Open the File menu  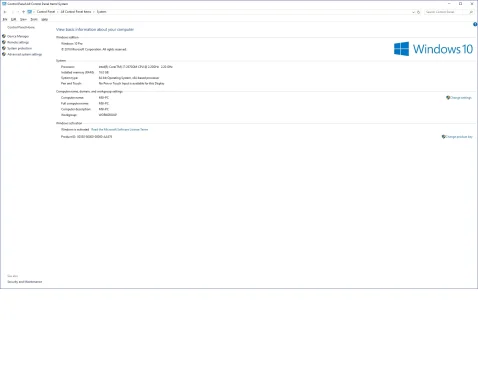click(x=5, y=19)
